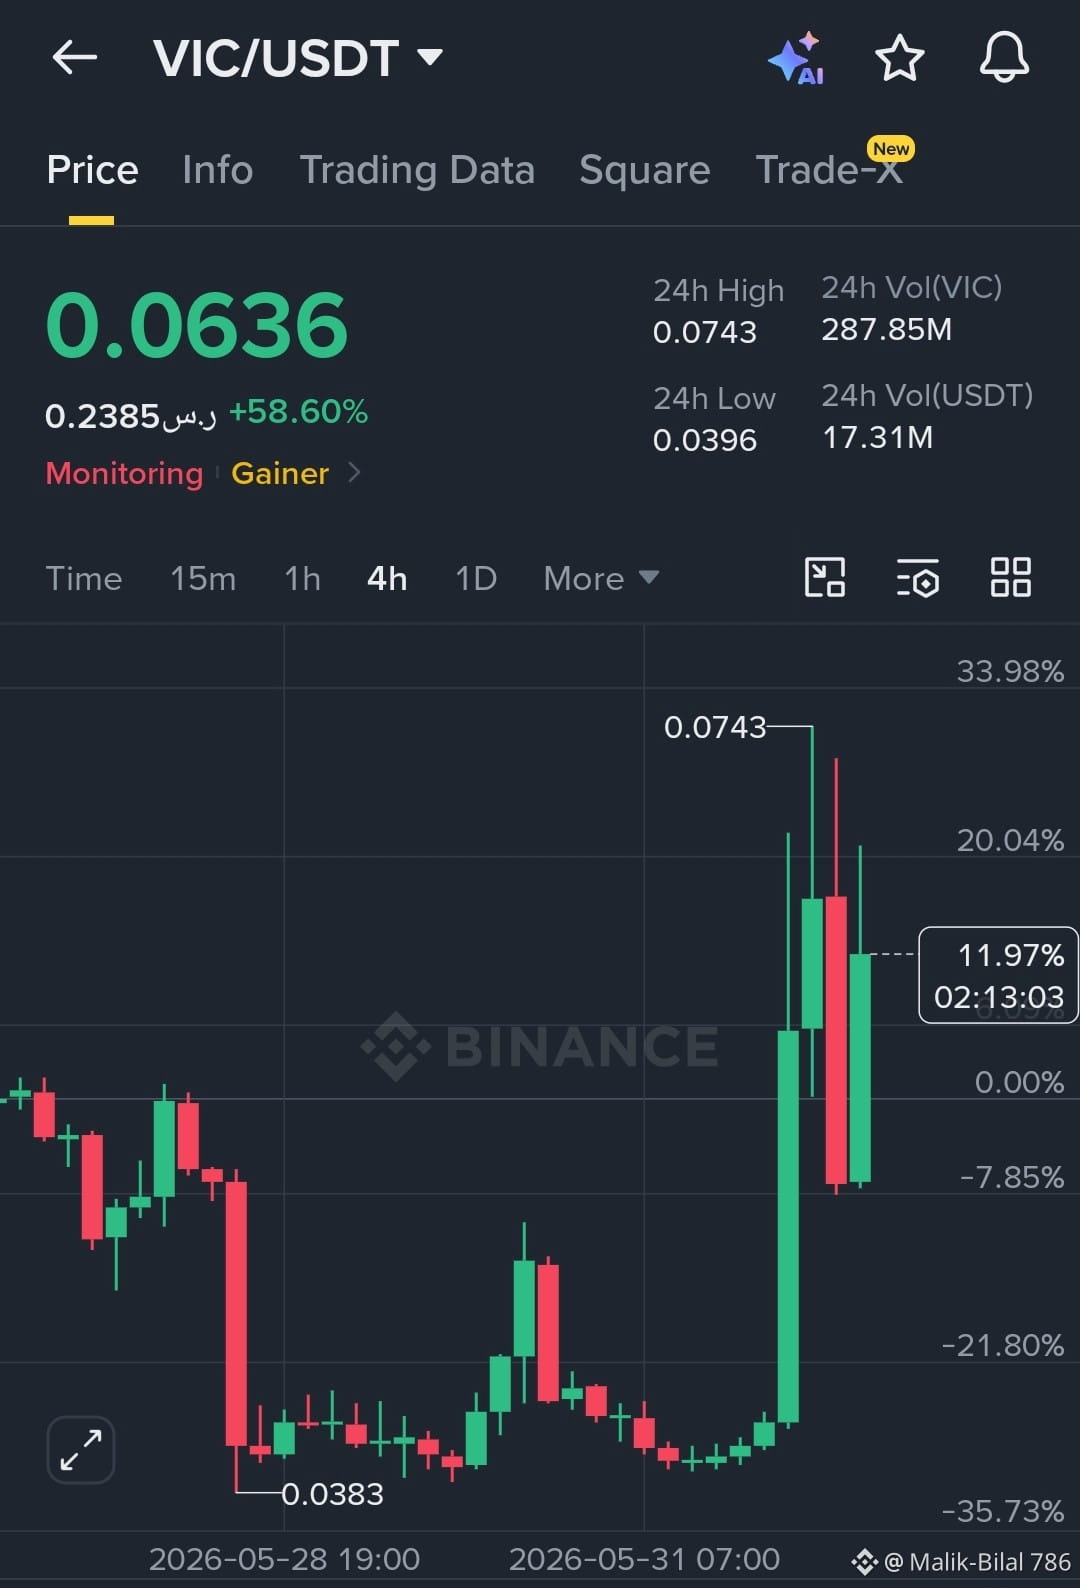Expand tags with the chevron after Gainer
Image resolution: width=1080 pixels, height=1588 pixels.
(354, 472)
